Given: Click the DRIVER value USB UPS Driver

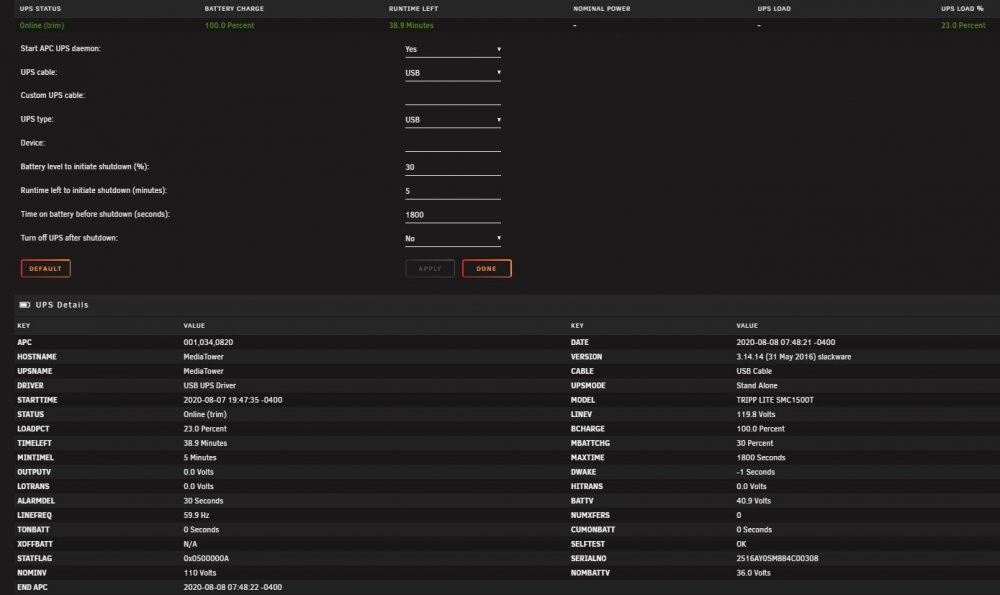Looking at the screenshot, I should point(210,386).
